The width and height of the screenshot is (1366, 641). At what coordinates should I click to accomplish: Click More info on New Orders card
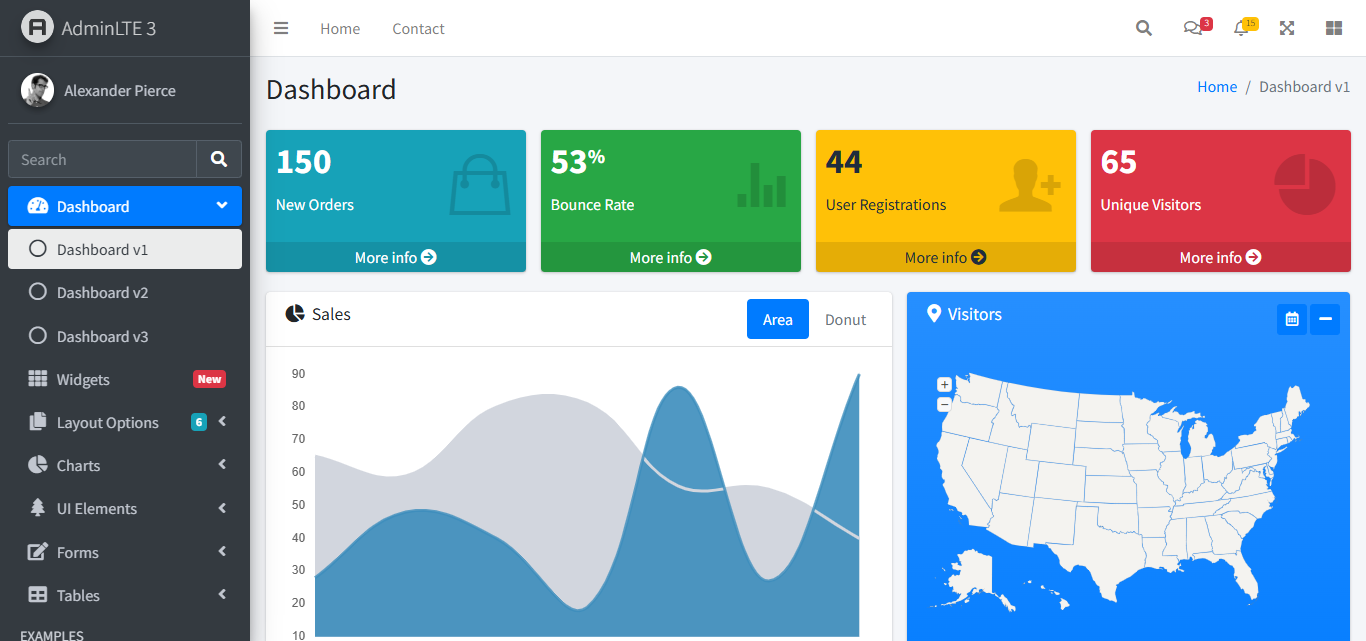point(395,257)
